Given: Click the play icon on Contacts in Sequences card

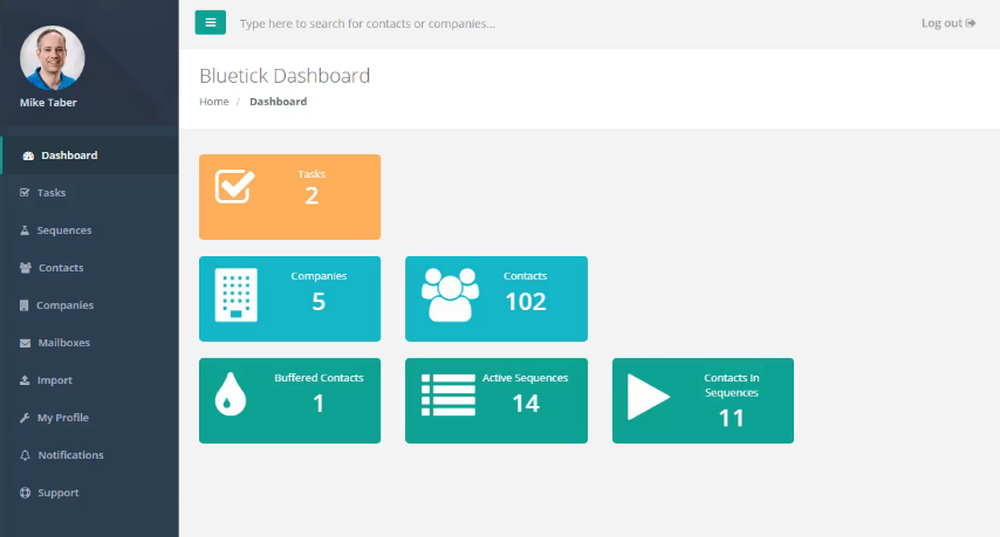Looking at the screenshot, I should pyautogui.click(x=648, y=397).
